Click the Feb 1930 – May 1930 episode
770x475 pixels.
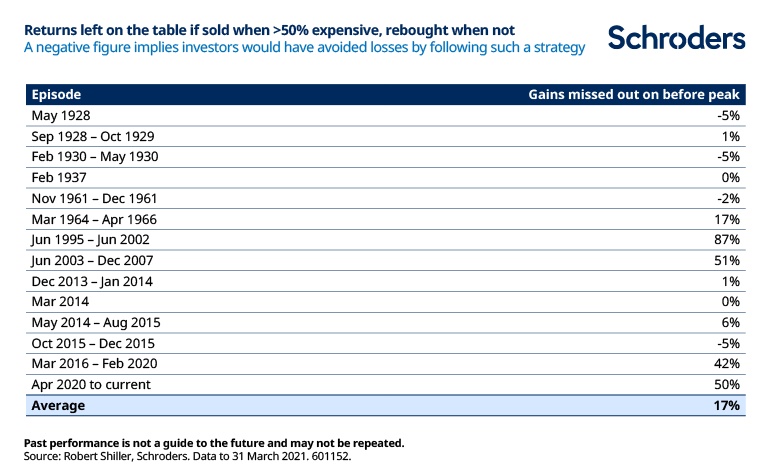point(95,157)
